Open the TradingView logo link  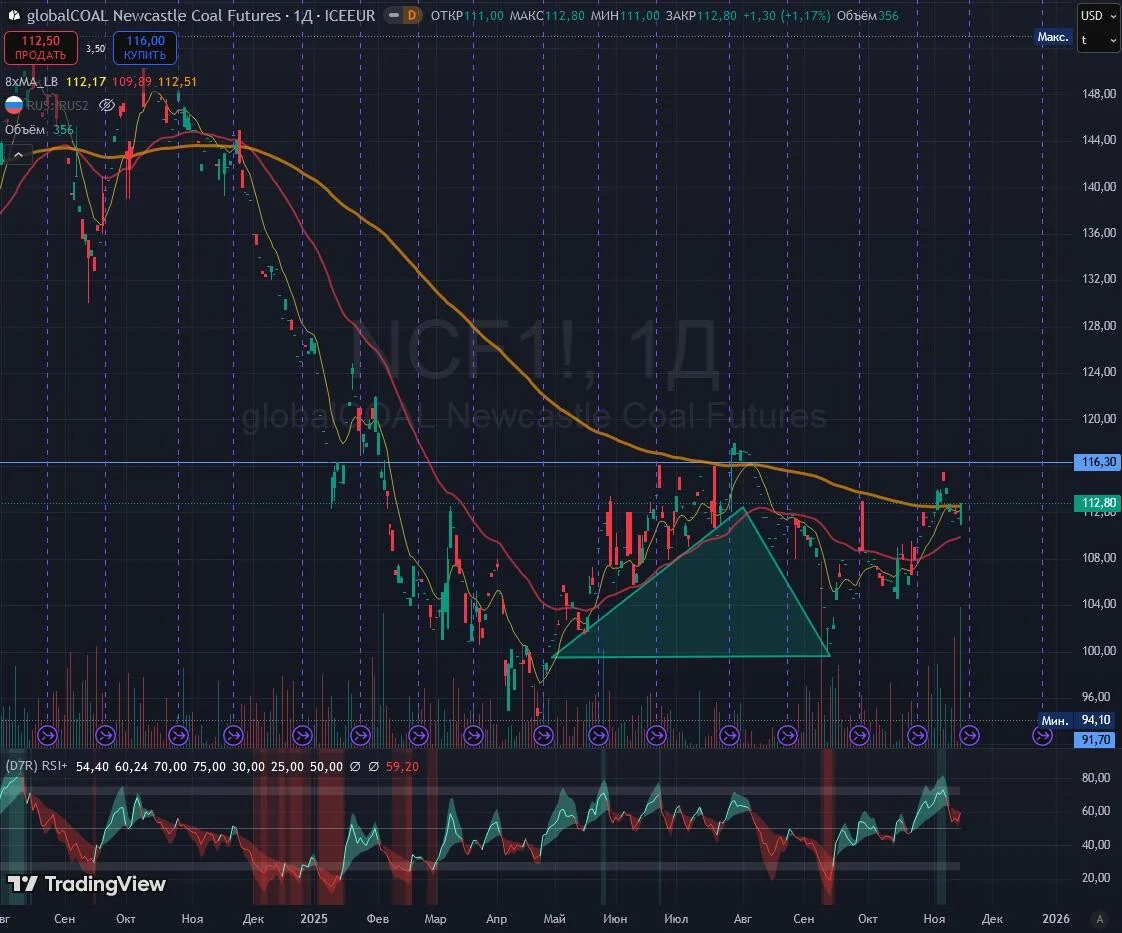pos(87,884)
